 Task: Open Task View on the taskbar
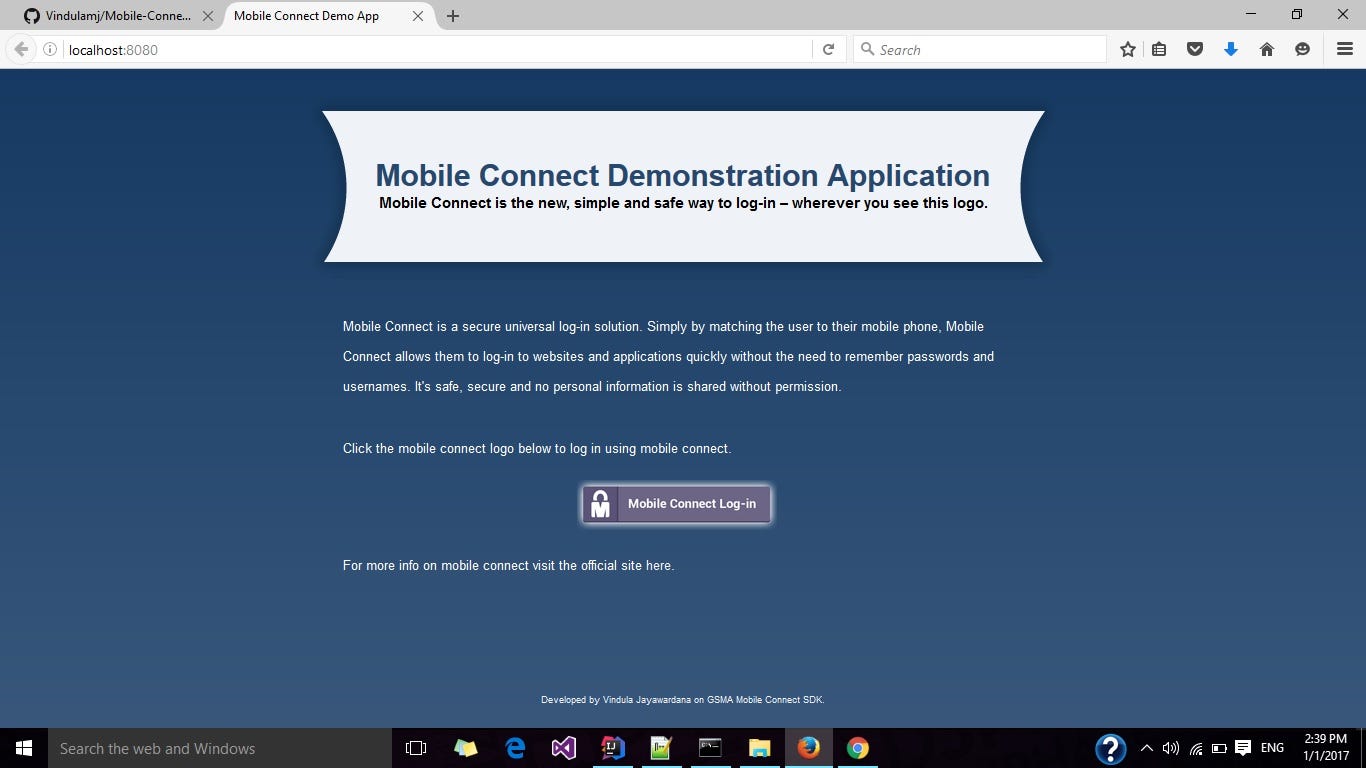point(416,748)
